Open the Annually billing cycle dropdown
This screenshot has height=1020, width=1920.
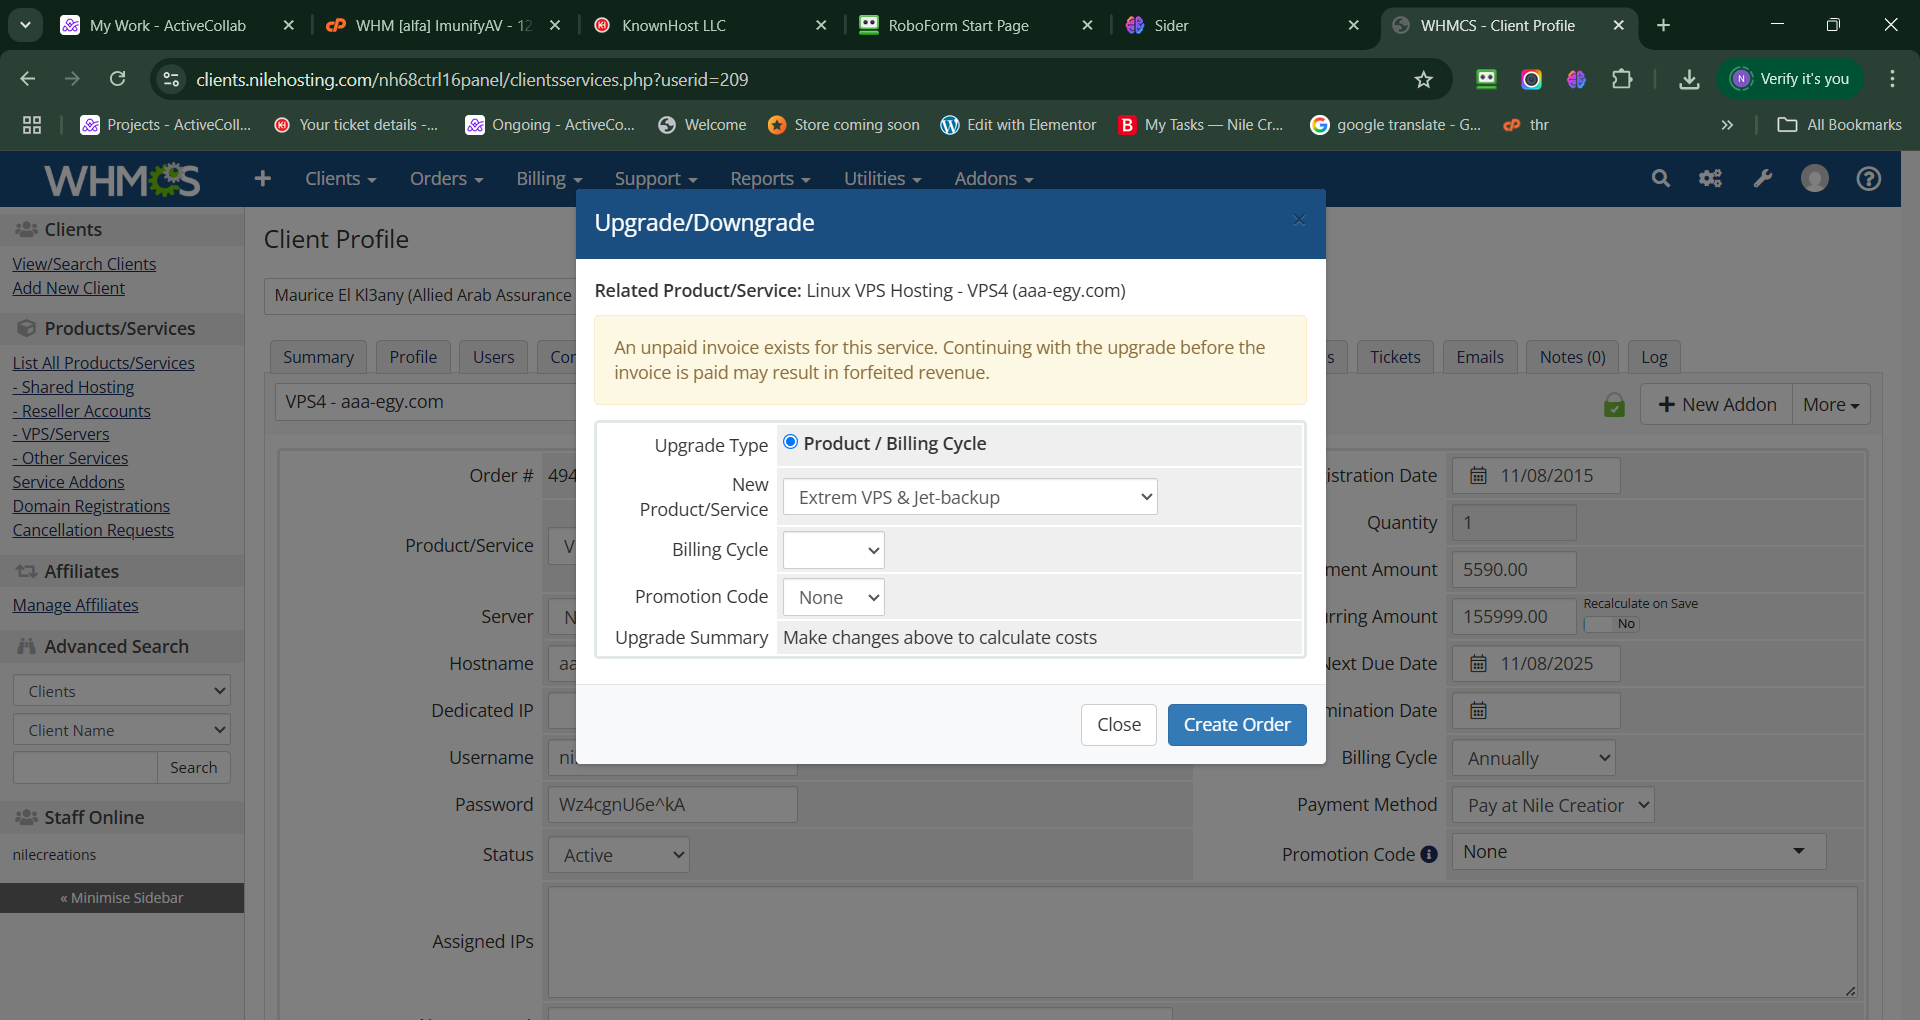[x=1534, y=758]
